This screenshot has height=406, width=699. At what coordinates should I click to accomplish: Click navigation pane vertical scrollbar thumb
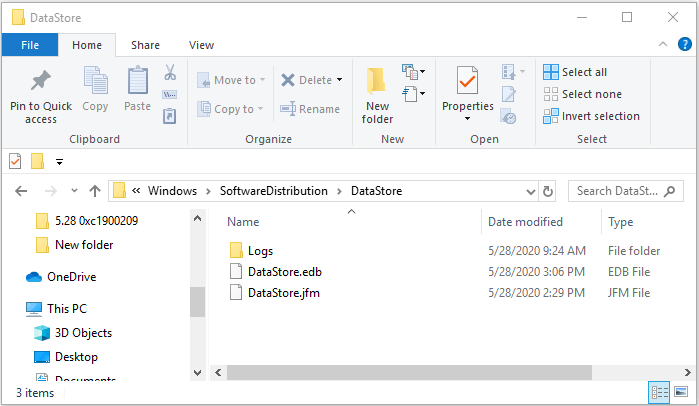click(x=197, y=302)
